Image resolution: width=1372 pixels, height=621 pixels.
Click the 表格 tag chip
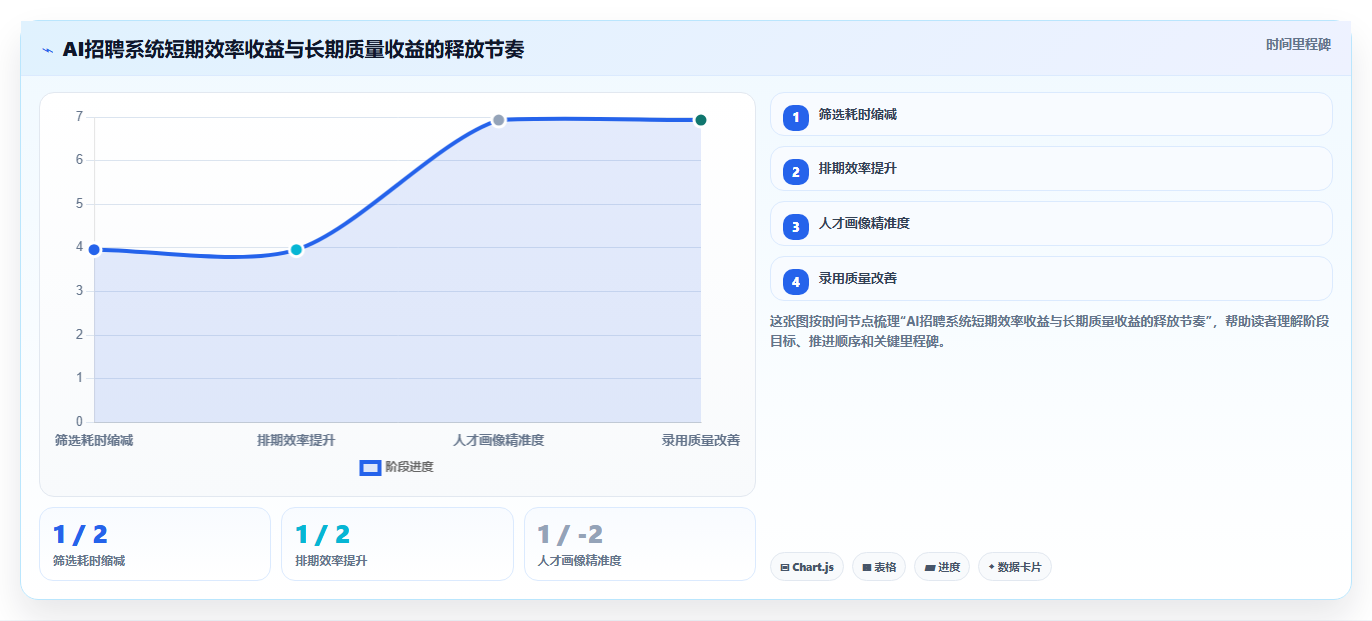[879, 567]
